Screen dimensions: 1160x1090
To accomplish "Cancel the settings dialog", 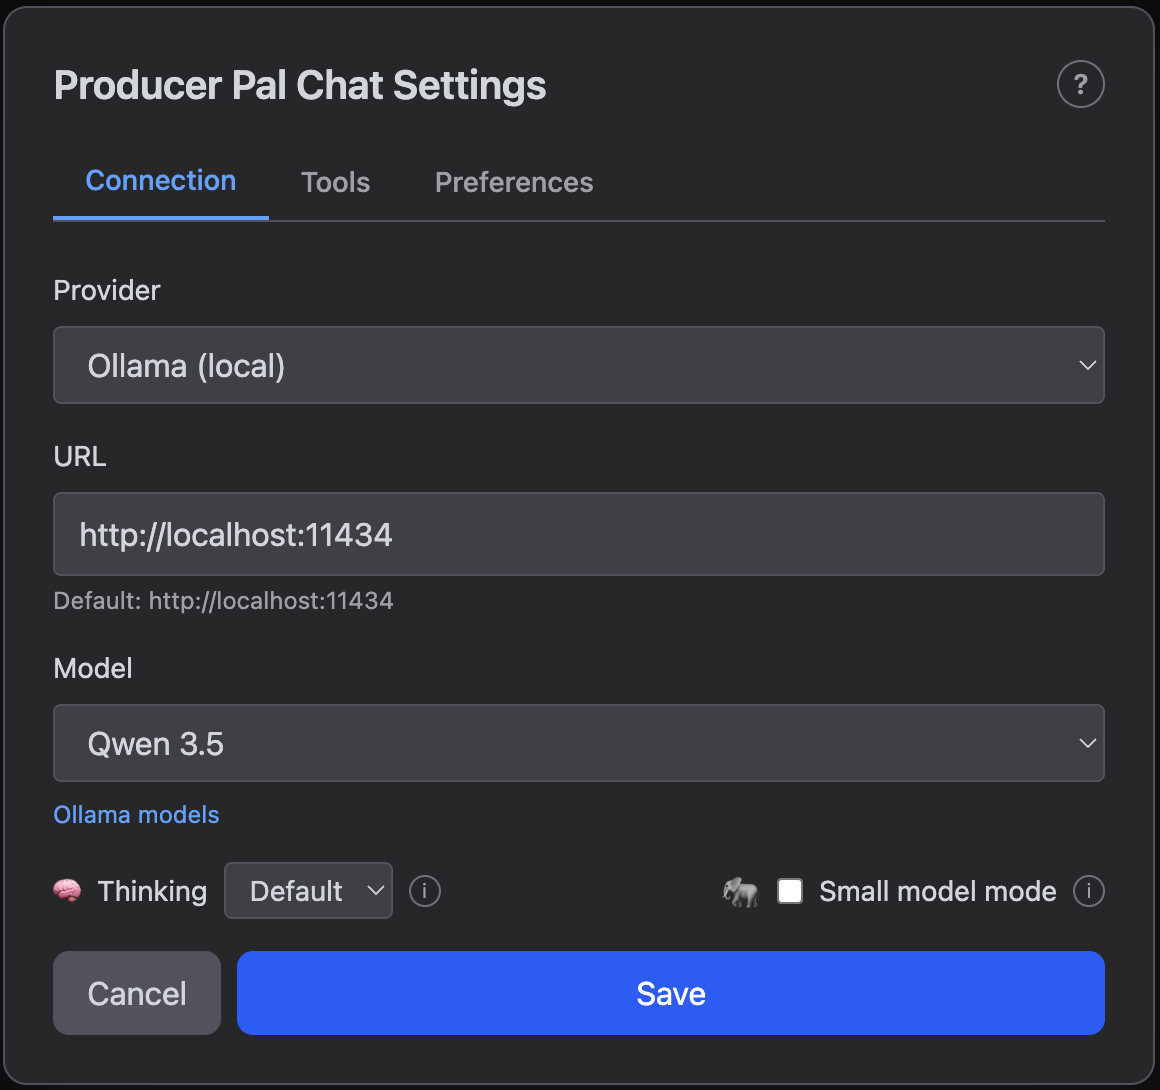I will pos(137,993).
